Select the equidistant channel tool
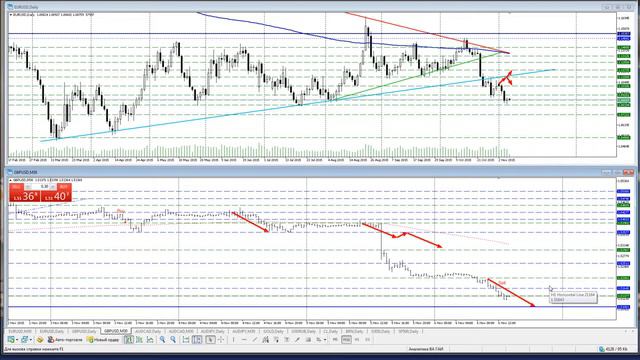The image size is (640, 360). click(265, 340)
